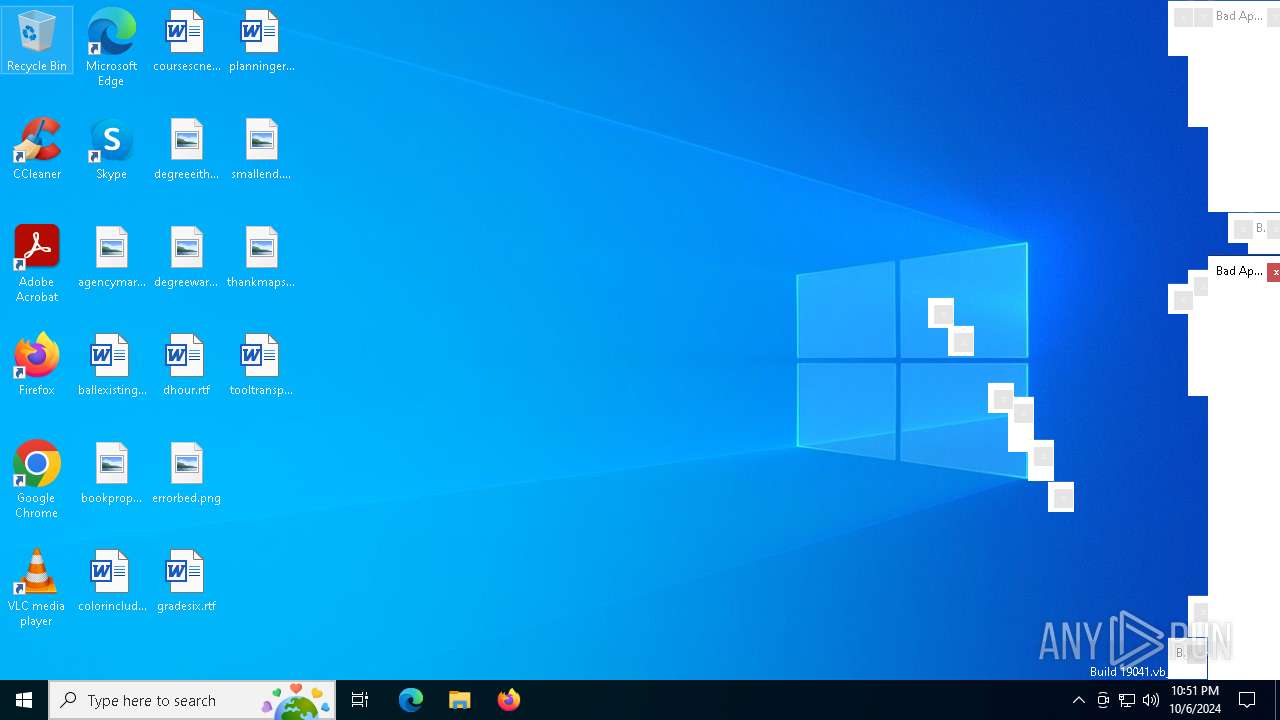Open the volume speaker tray icon
1280x720 pixels.
point(1151,700)
